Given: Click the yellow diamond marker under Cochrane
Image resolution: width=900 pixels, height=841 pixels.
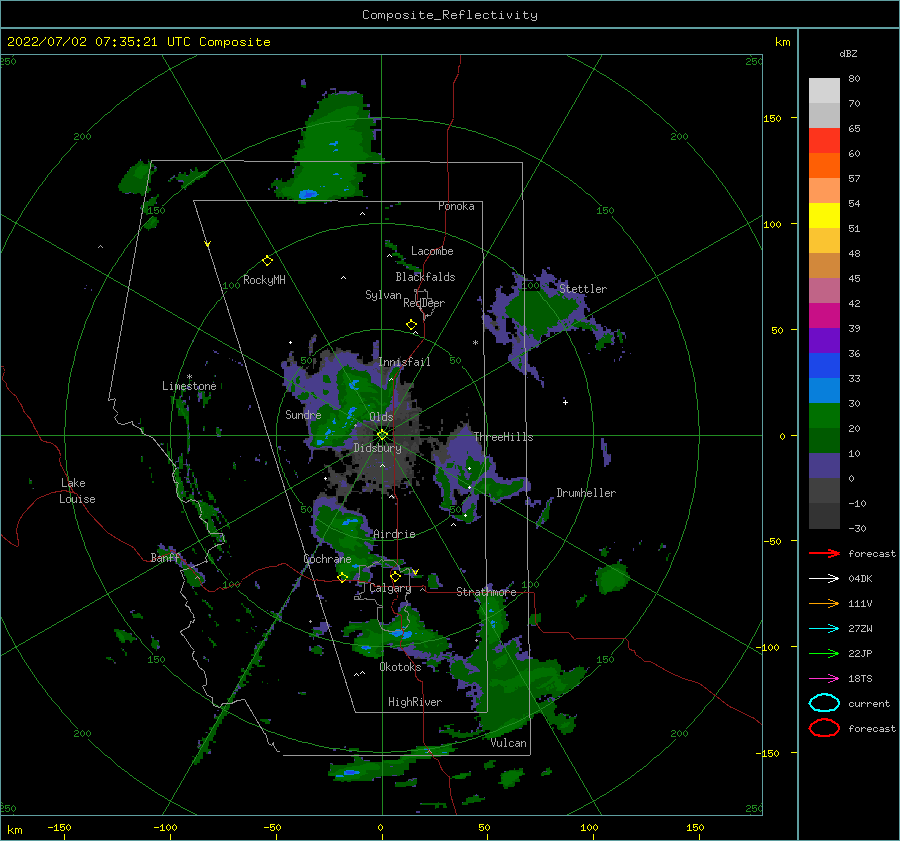Looking at the screenshot, I should click(343, 577).
